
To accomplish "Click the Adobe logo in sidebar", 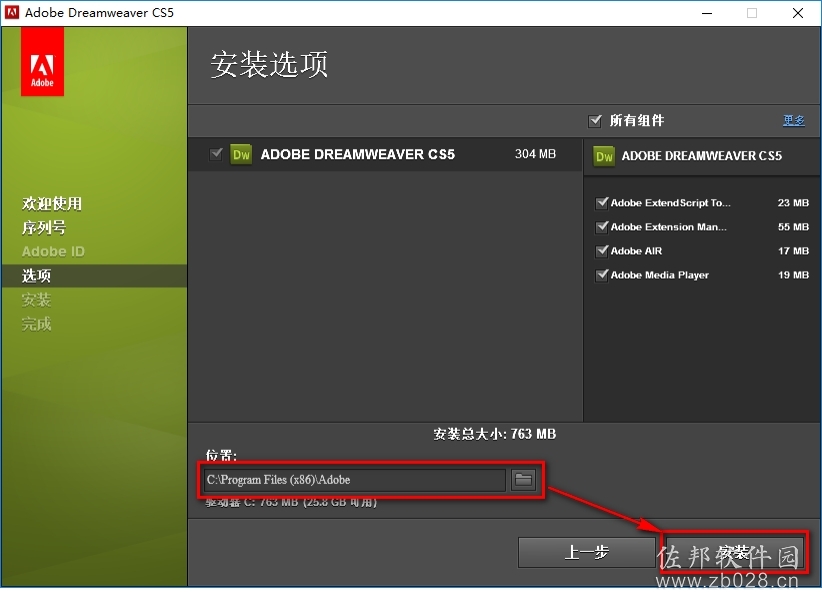I will coord(42,62).
